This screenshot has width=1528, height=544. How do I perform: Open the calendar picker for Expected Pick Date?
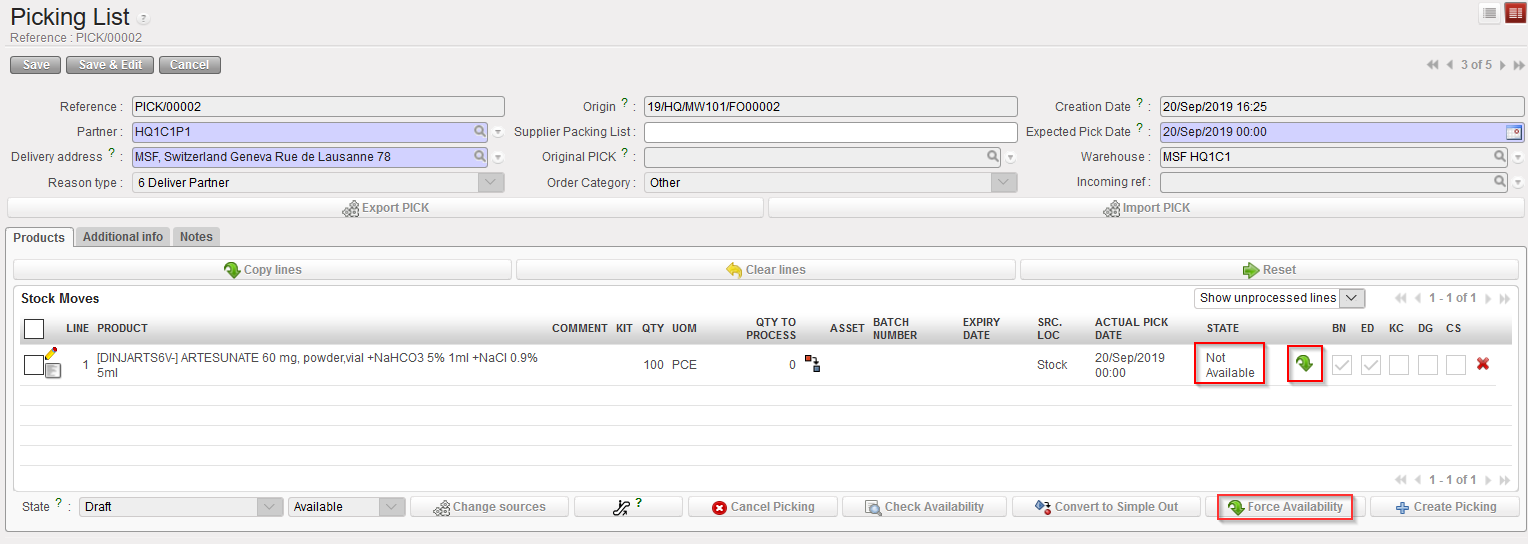(1513, 132)
